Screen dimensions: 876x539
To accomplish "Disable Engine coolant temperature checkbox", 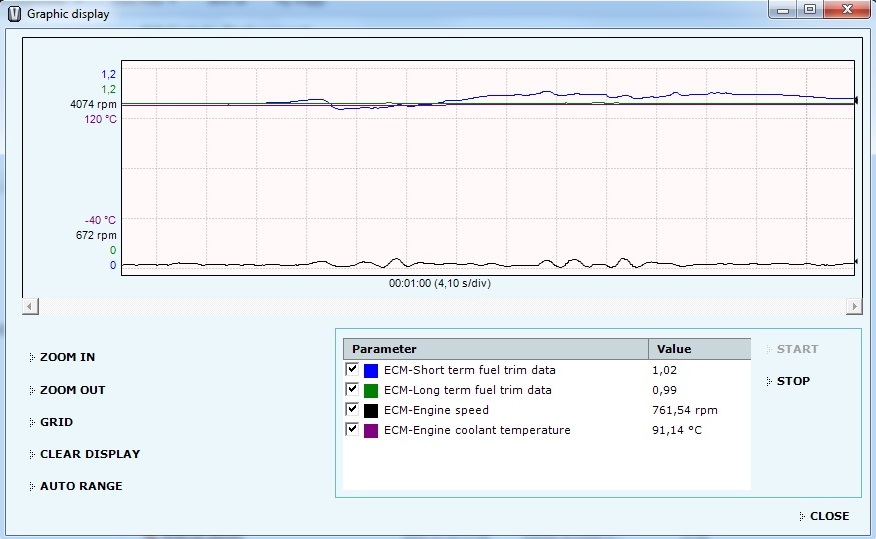I will coord(352,429).
